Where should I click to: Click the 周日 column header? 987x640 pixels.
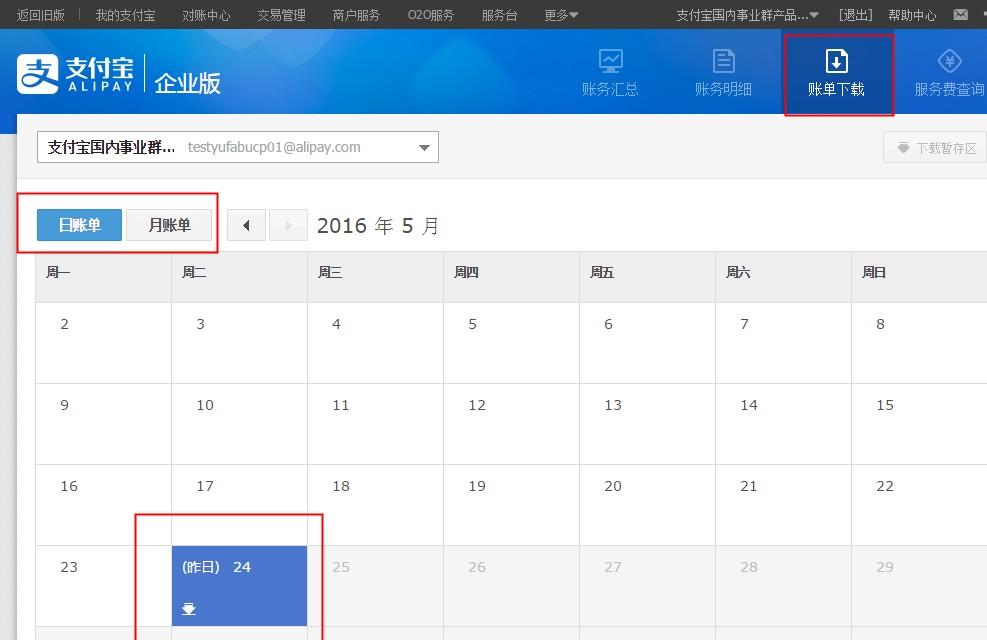919,278
